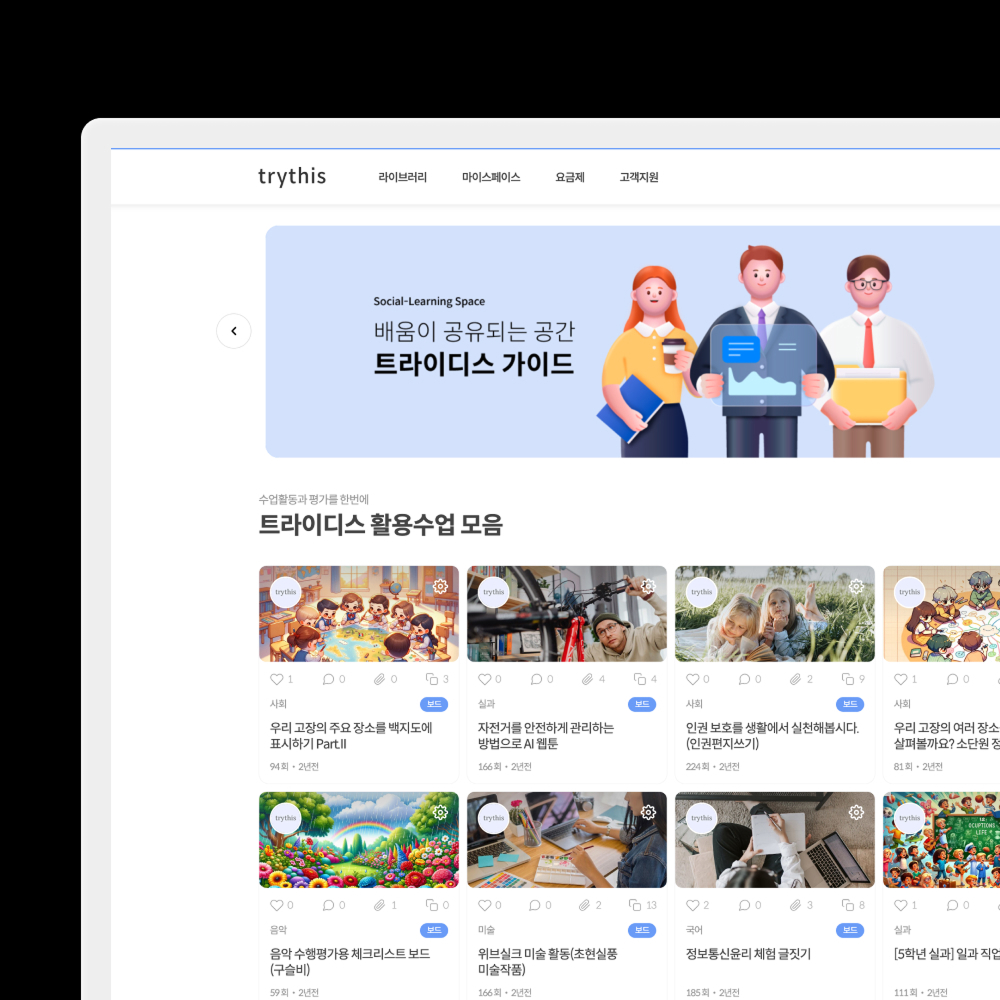1000x1000 pixels.
Task: Open the trythis logo home link
Action: 292,177
